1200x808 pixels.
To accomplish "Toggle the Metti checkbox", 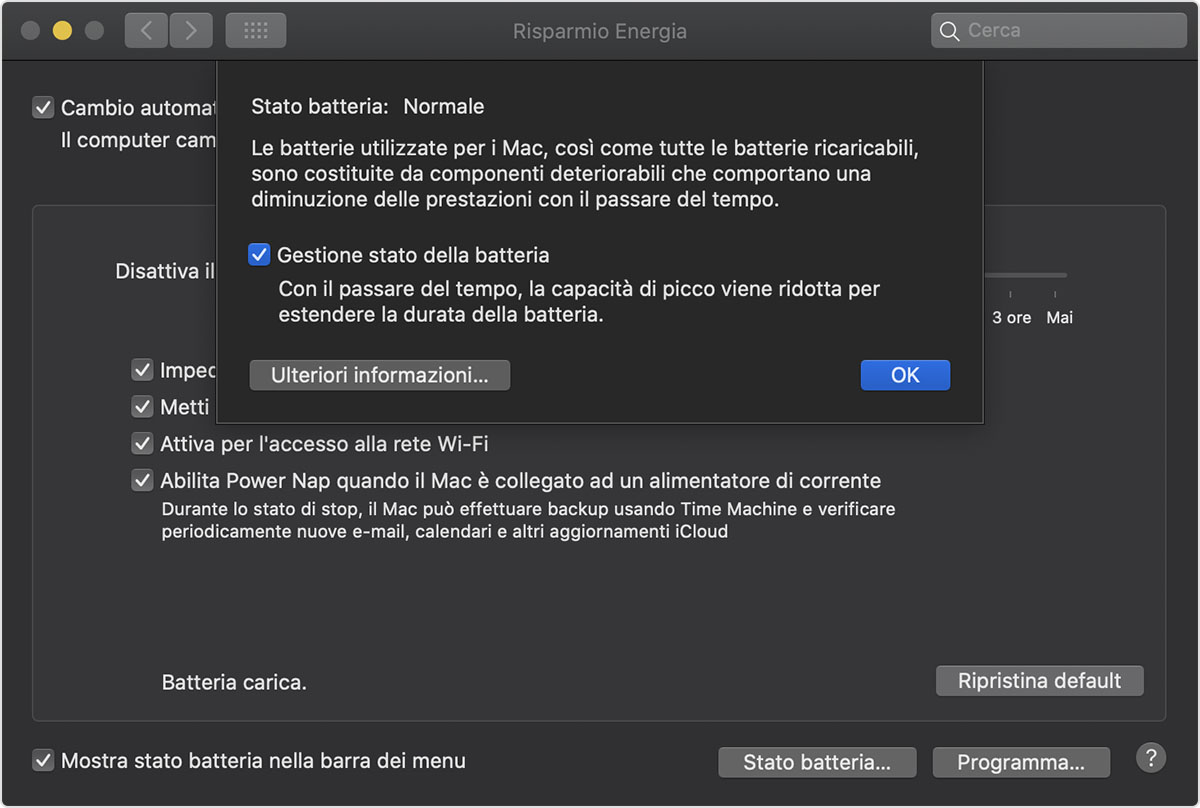I will tap(142, 407).
